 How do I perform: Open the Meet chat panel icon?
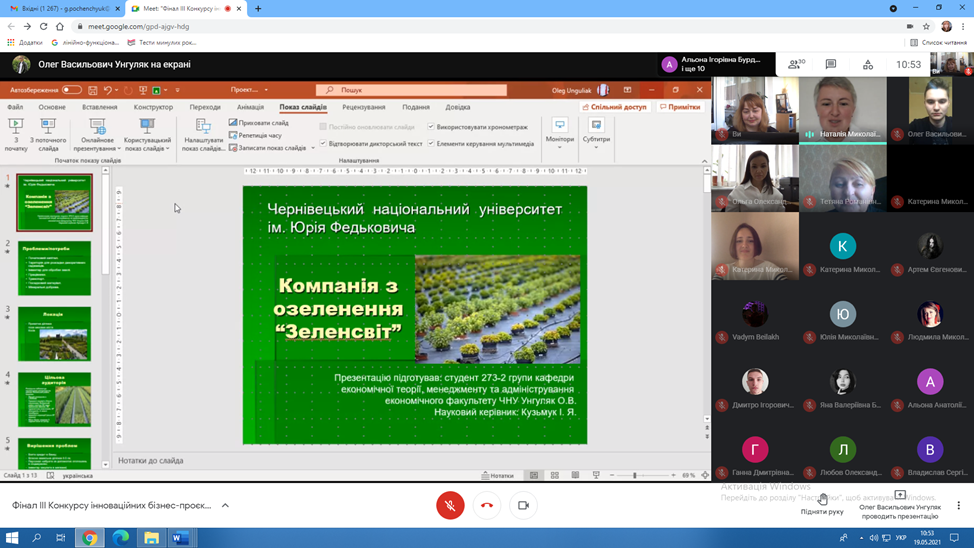[x=831, y=64]
